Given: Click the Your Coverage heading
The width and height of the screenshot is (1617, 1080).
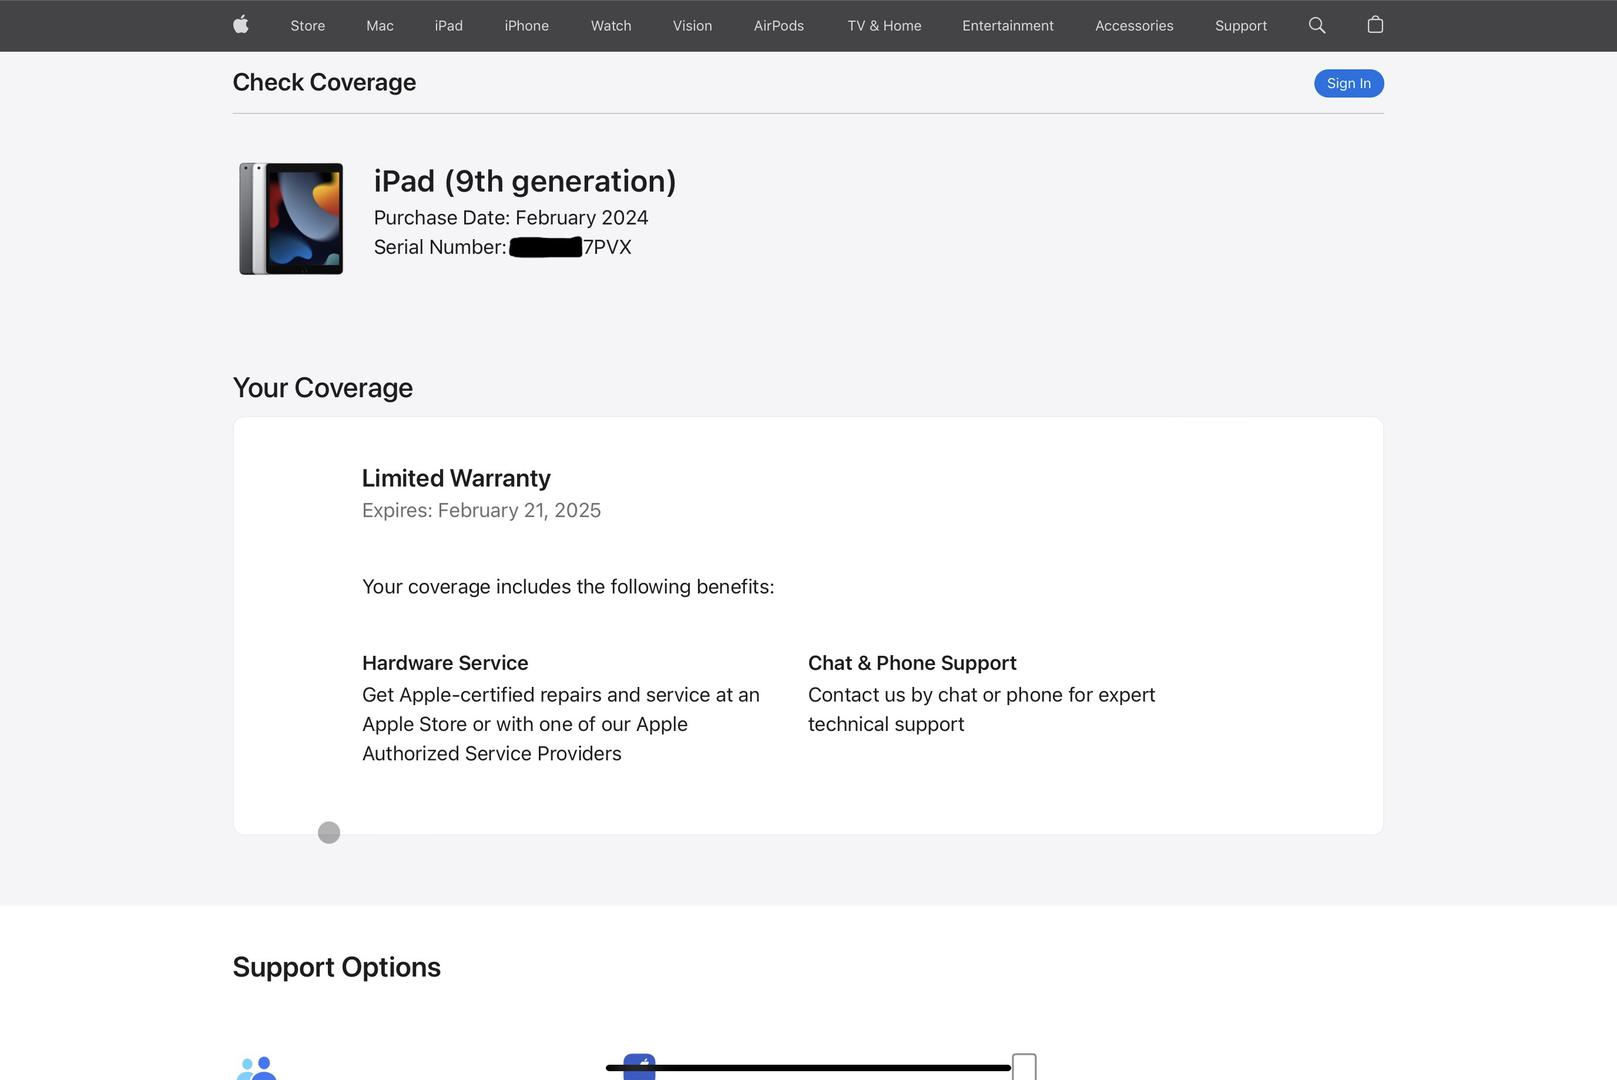Looking at the screenshot, I should click(x=323, y=388).
